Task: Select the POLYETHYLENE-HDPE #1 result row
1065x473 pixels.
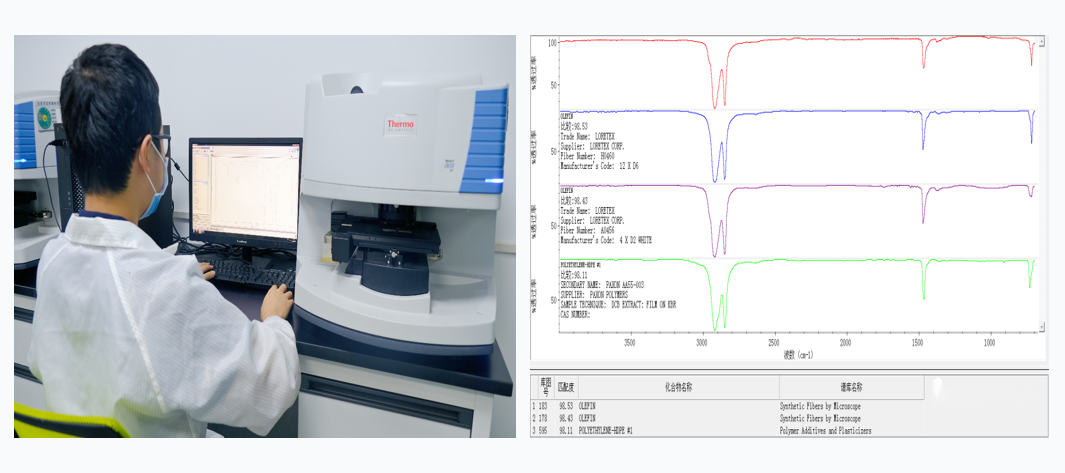Action: (x=620, y=429)
